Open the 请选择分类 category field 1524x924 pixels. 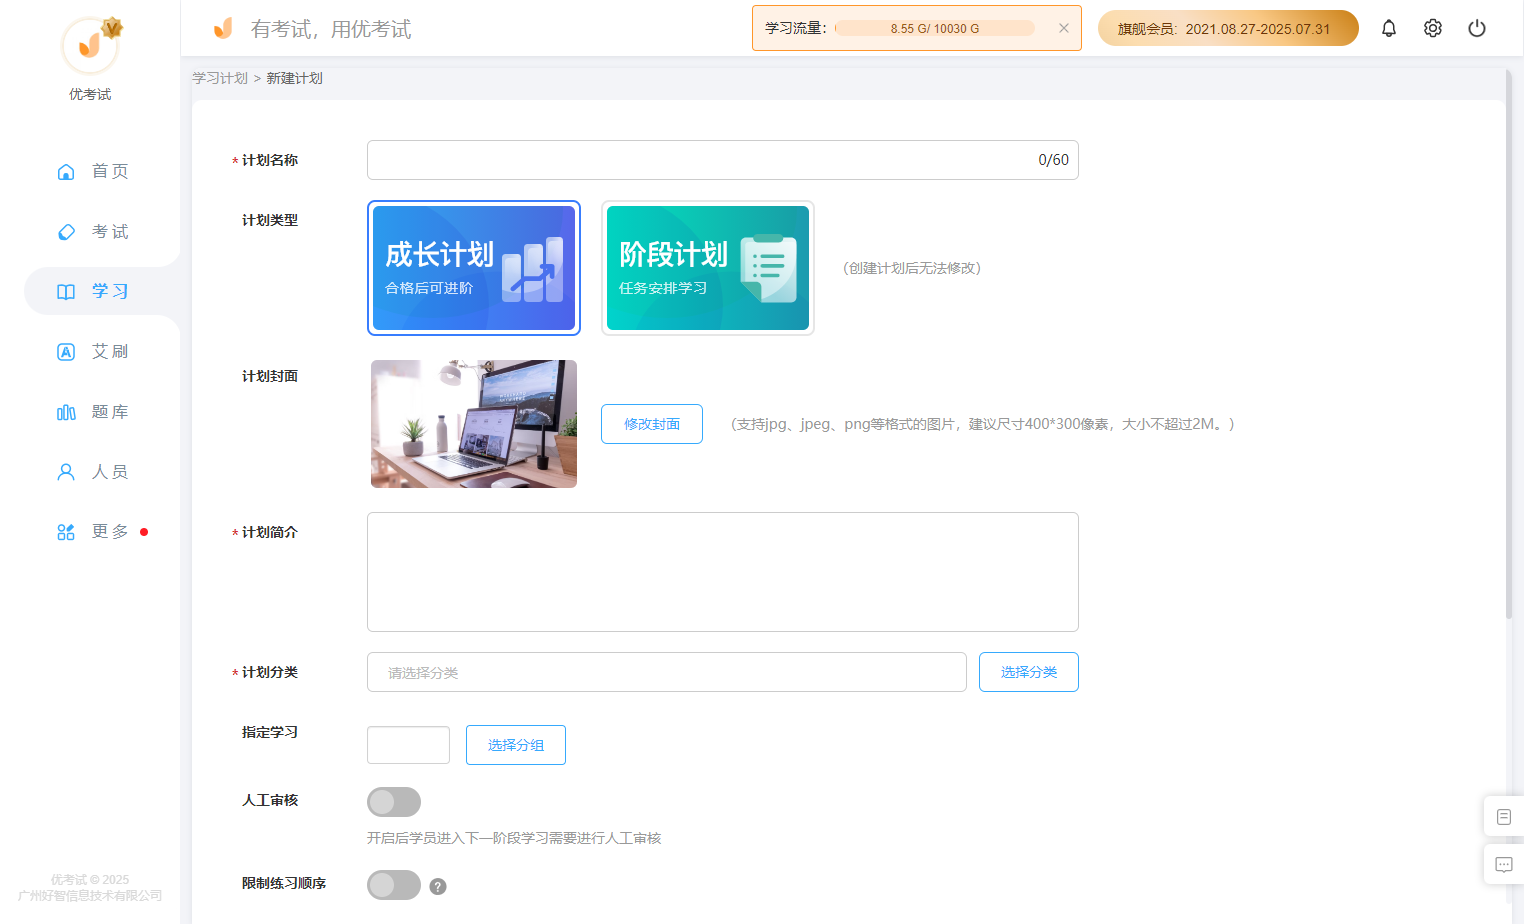click(667, 672)
